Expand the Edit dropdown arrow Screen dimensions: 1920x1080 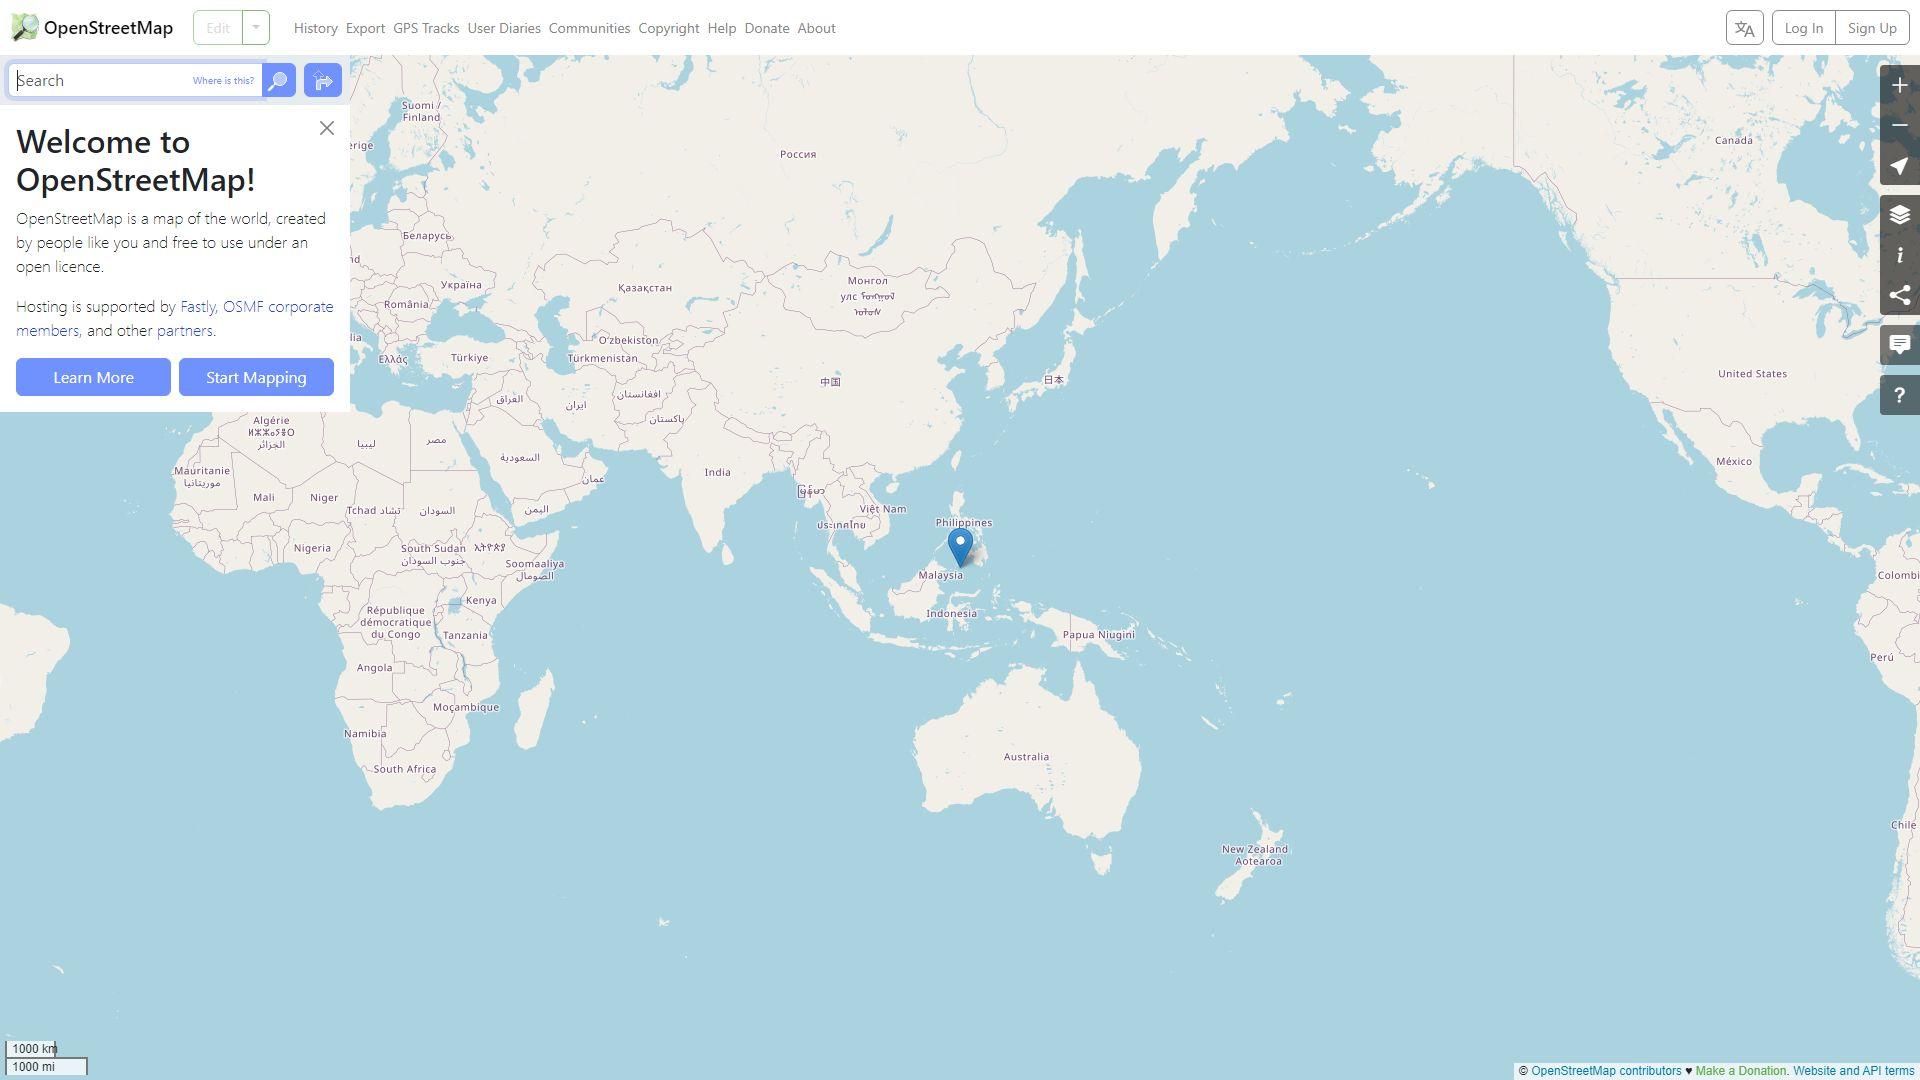[256, 28]
